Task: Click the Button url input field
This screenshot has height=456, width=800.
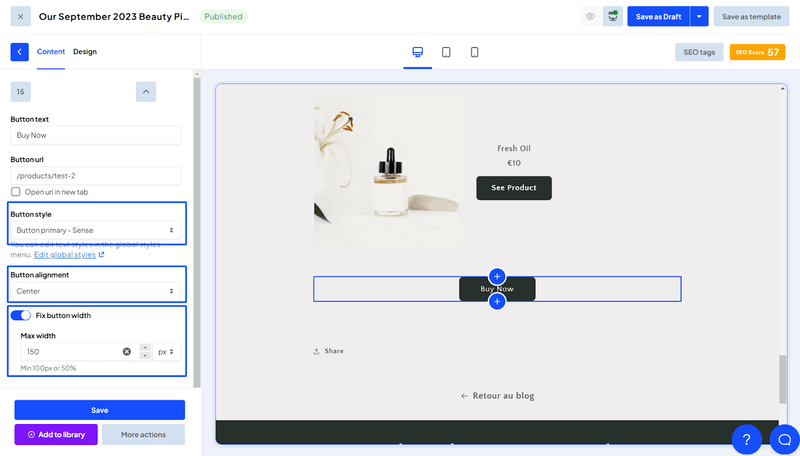Action: tap(95, 175)
